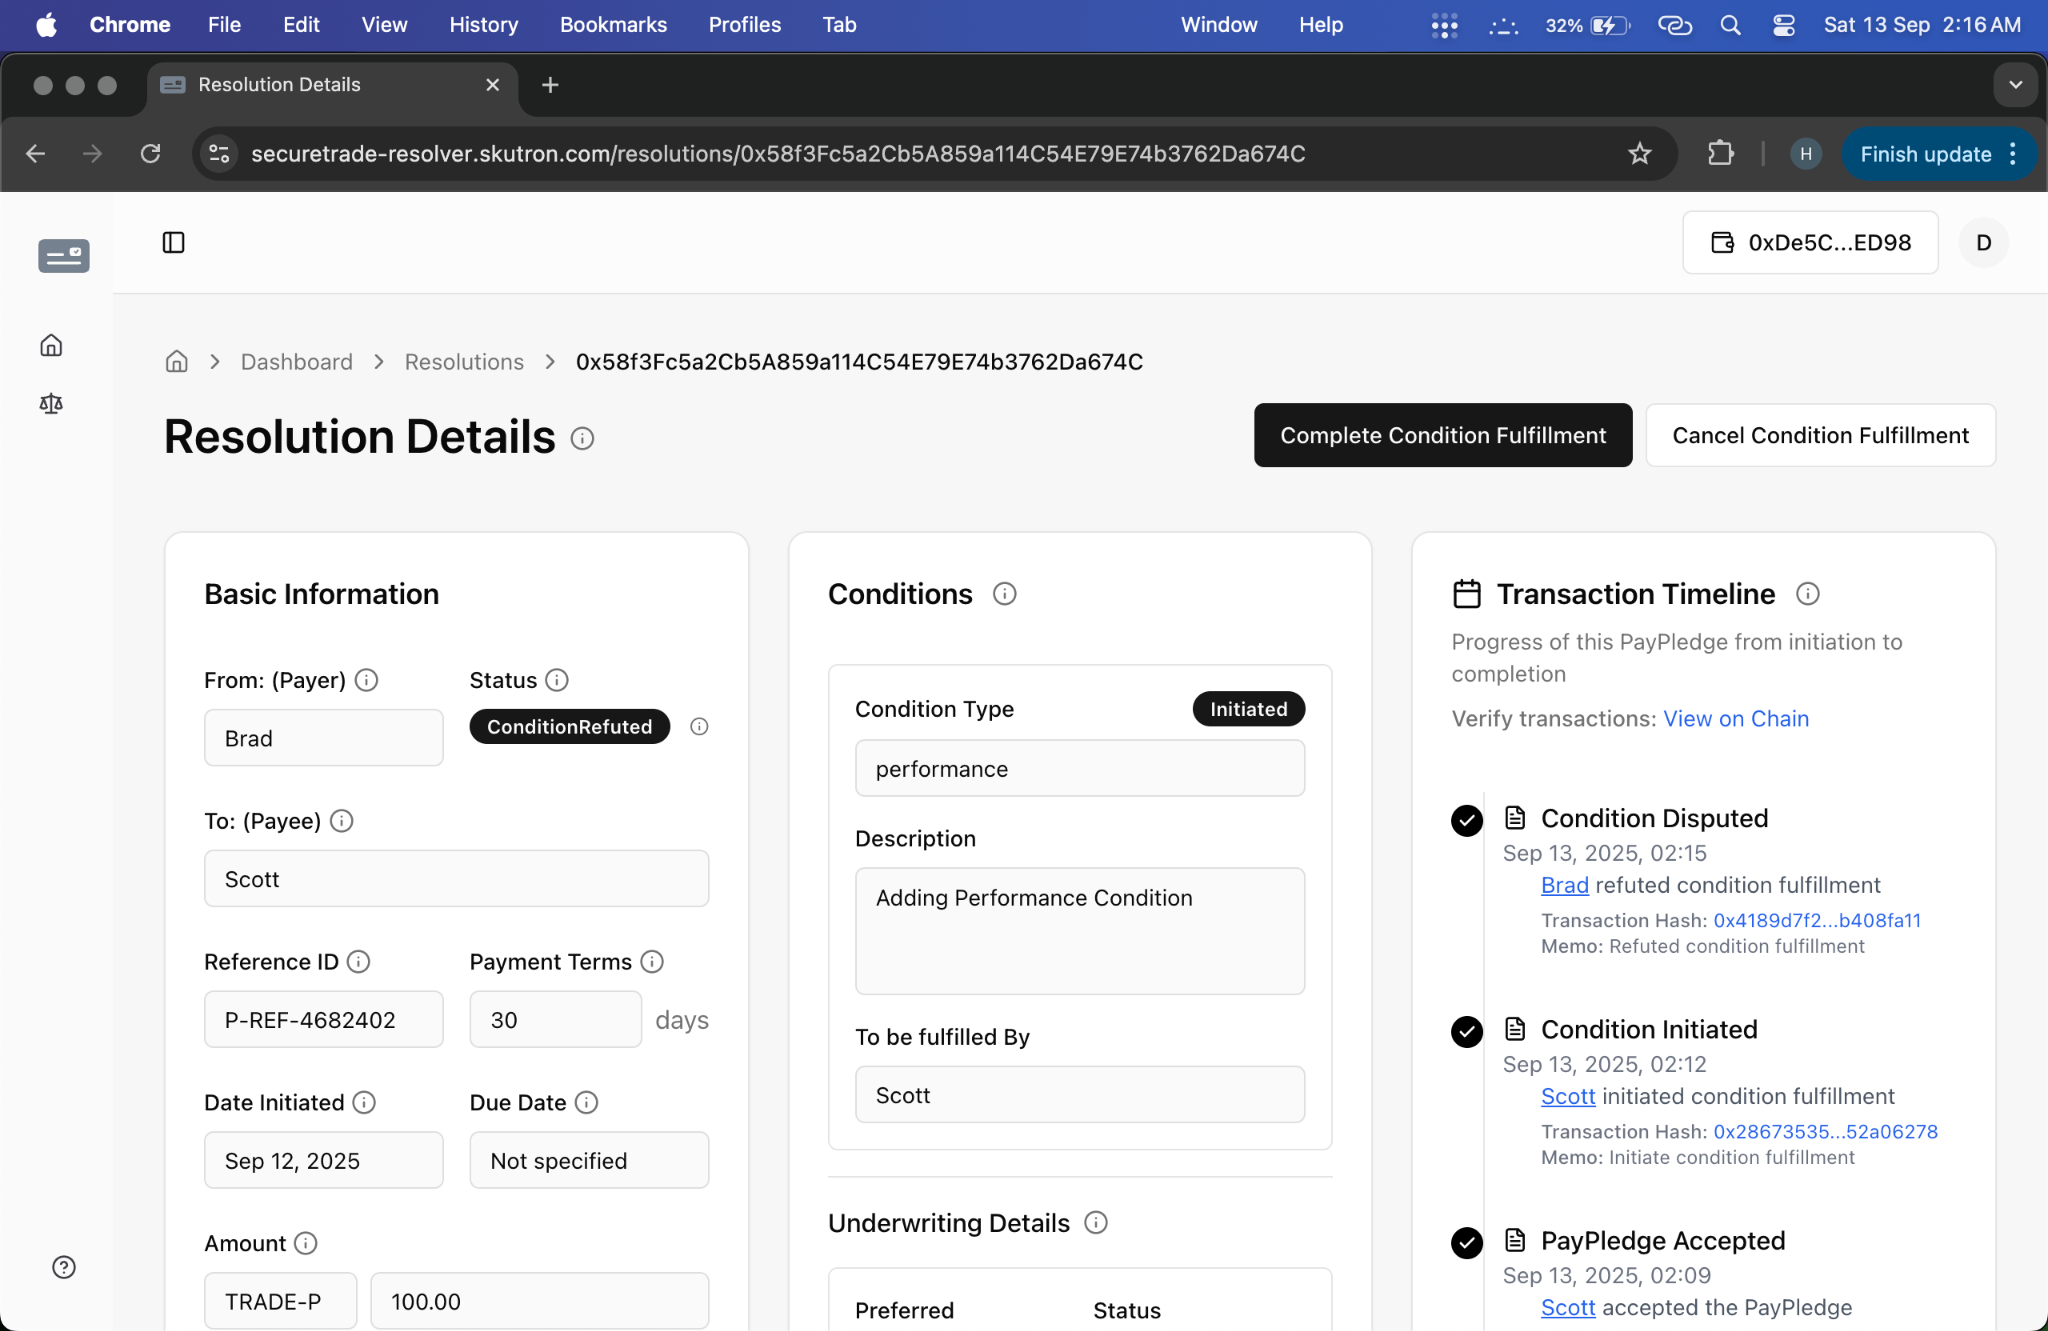The image size is (2048, 1331).
Task: Click the Reference ID field P-REF-4682402
Action: tap(324, 1019)
